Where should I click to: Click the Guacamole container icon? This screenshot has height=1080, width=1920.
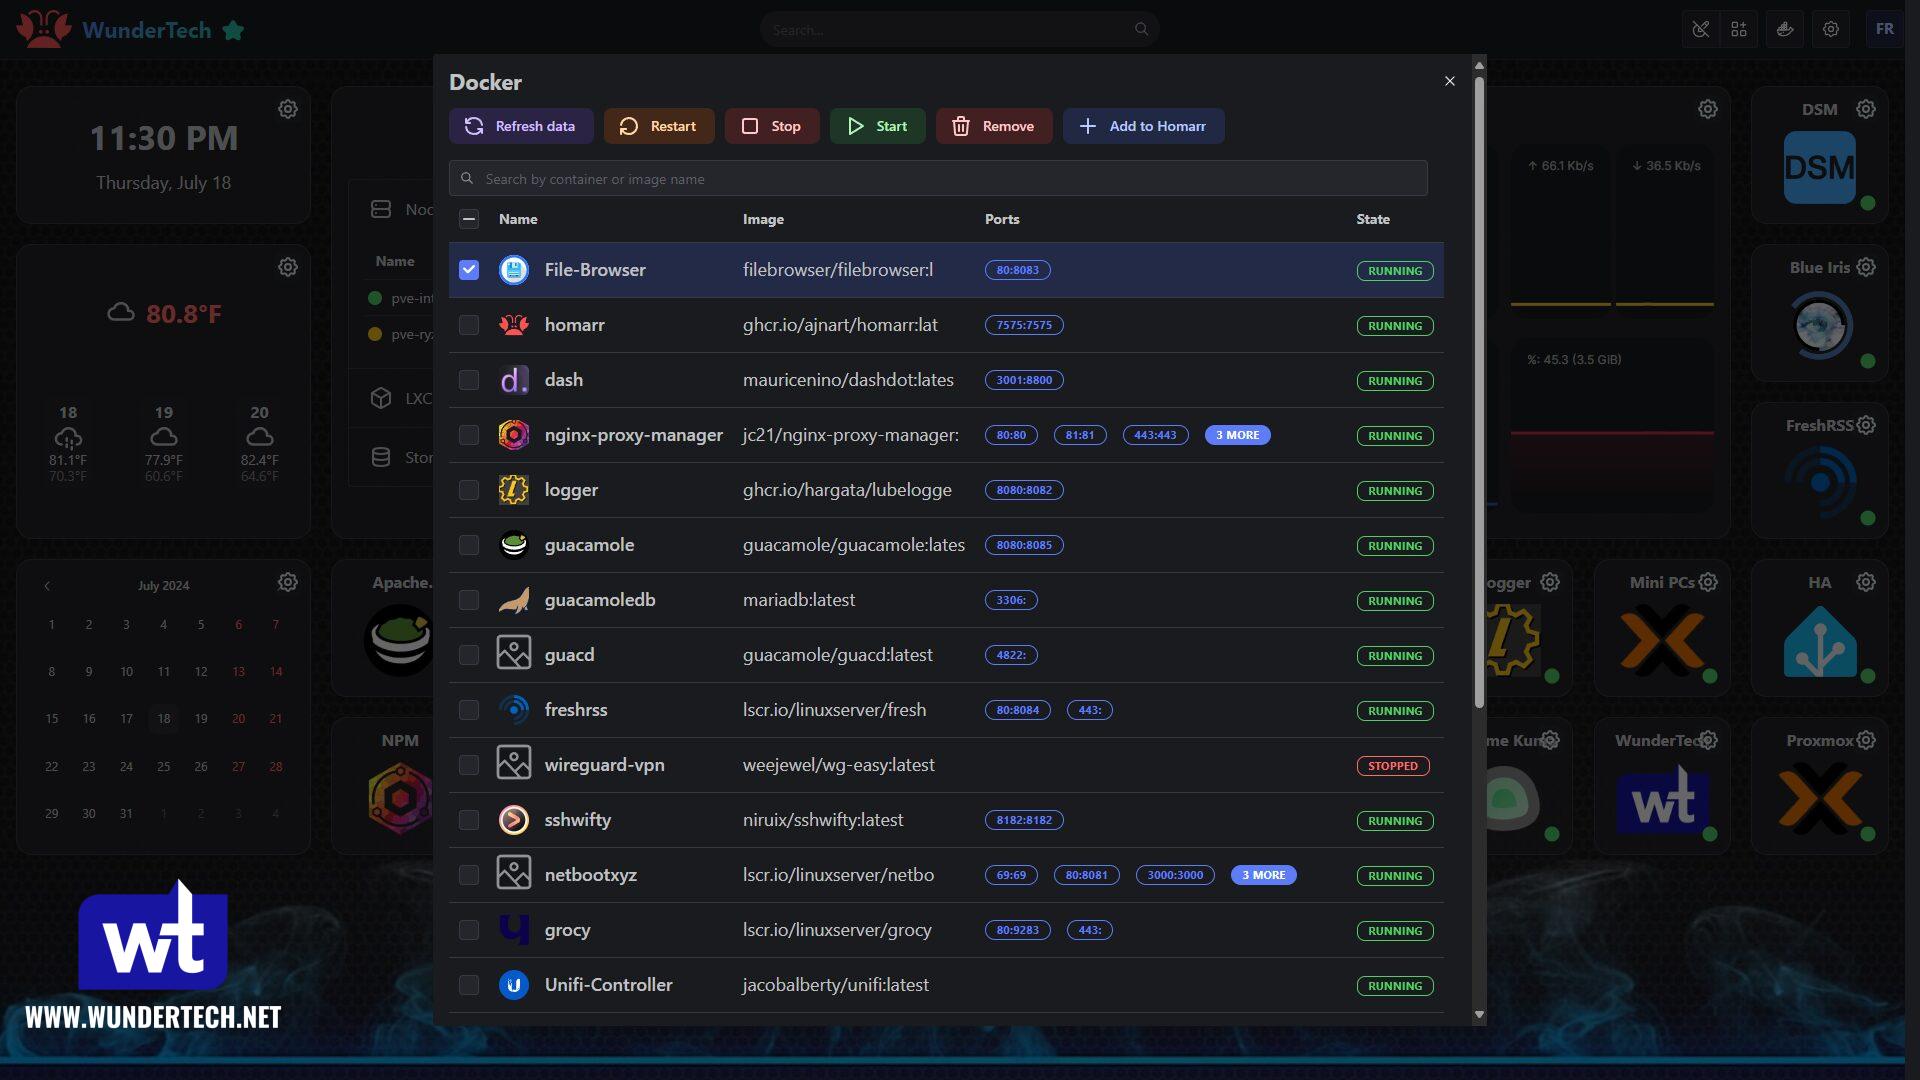[x=514, y=545]
